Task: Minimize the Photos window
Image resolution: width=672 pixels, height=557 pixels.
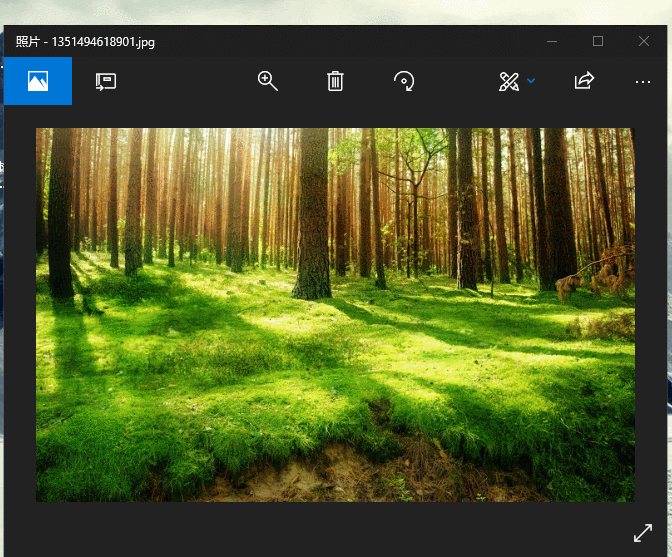Action: point(552,41)
